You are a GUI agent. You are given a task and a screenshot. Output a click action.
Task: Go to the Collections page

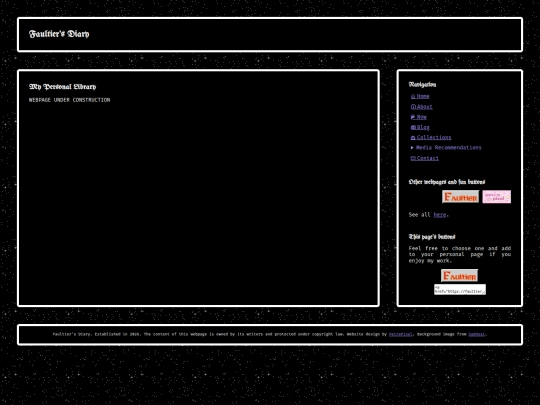[x=431, y=137]
